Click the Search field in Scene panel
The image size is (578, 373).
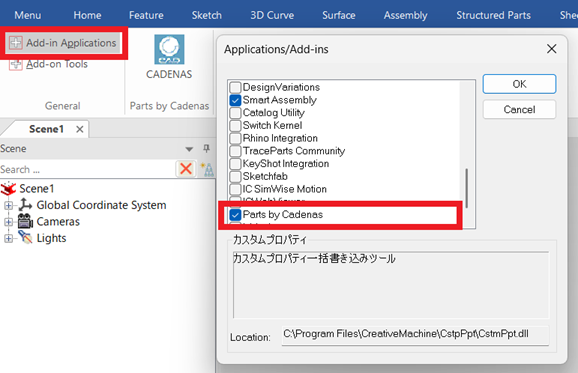click(x=87, y=170)
